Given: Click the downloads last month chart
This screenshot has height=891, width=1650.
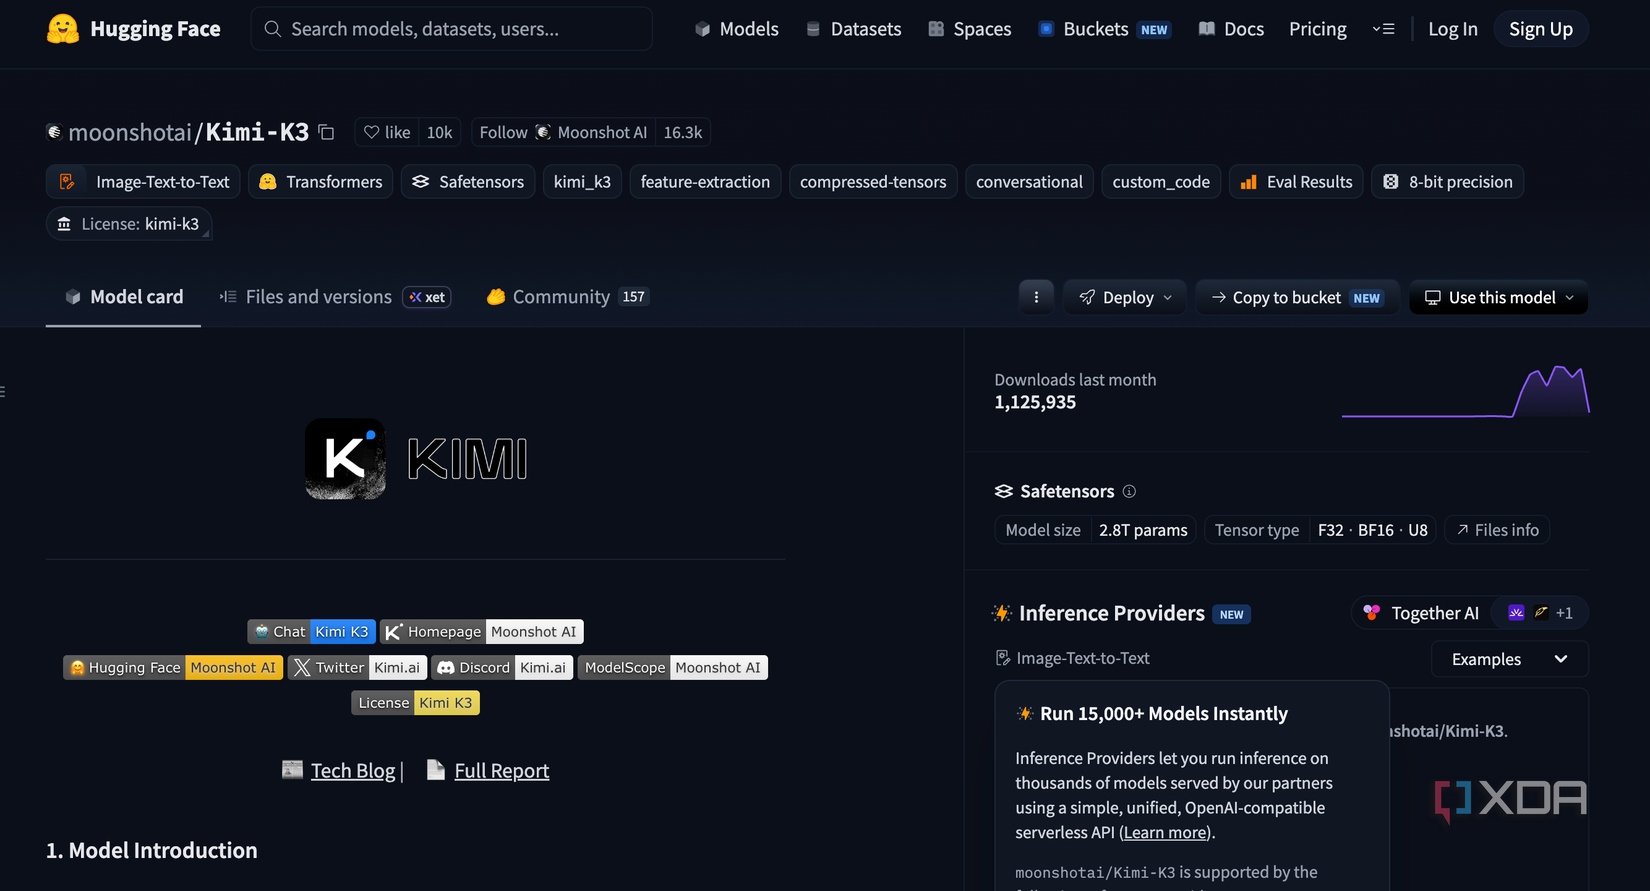Looking at the screenshot, I should (x=1466, y=391).
